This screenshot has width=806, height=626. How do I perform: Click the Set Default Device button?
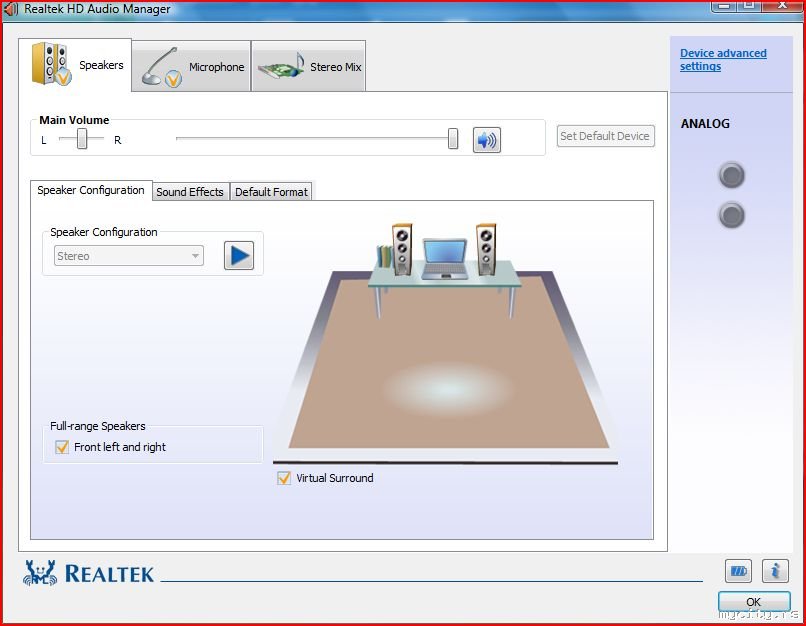[x=606, y=136]
